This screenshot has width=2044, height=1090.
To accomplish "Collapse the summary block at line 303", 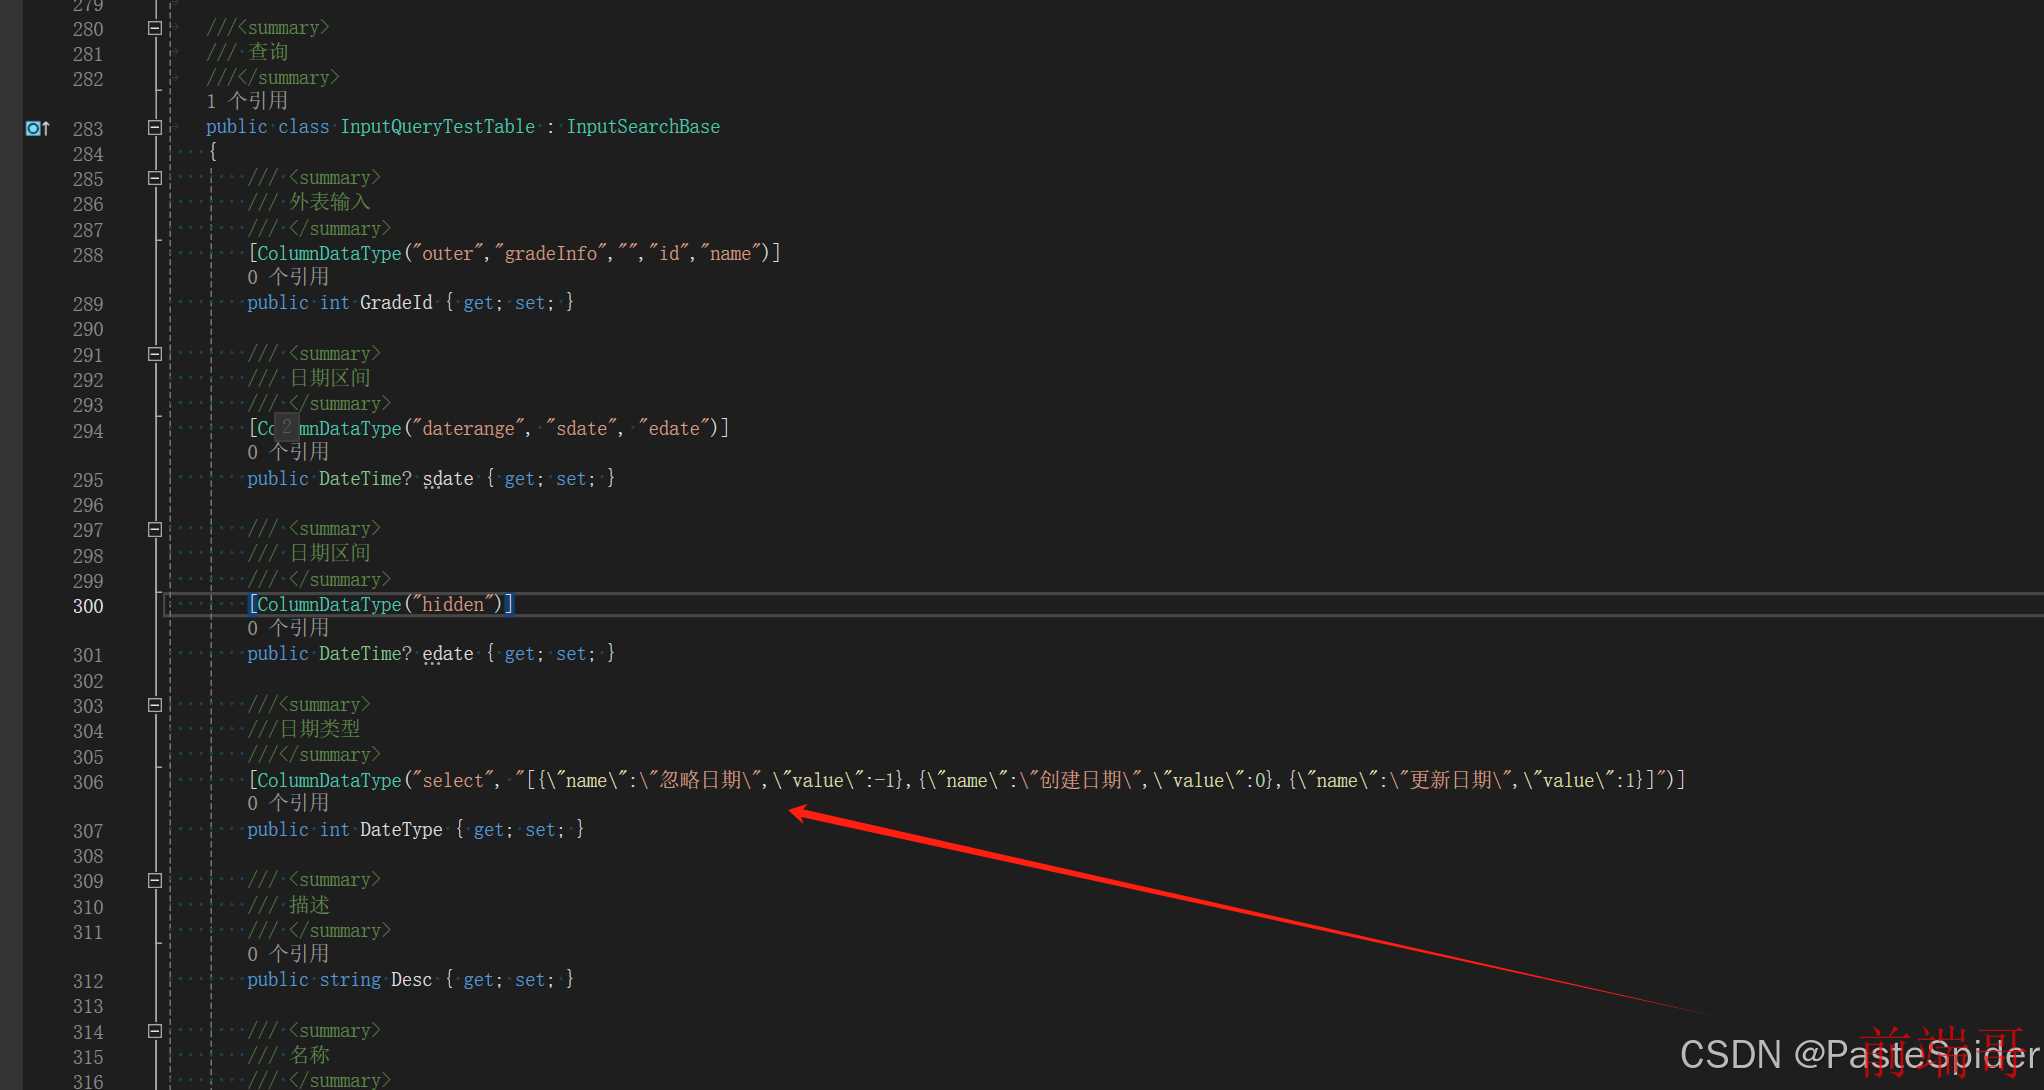I will coord(155,705).
